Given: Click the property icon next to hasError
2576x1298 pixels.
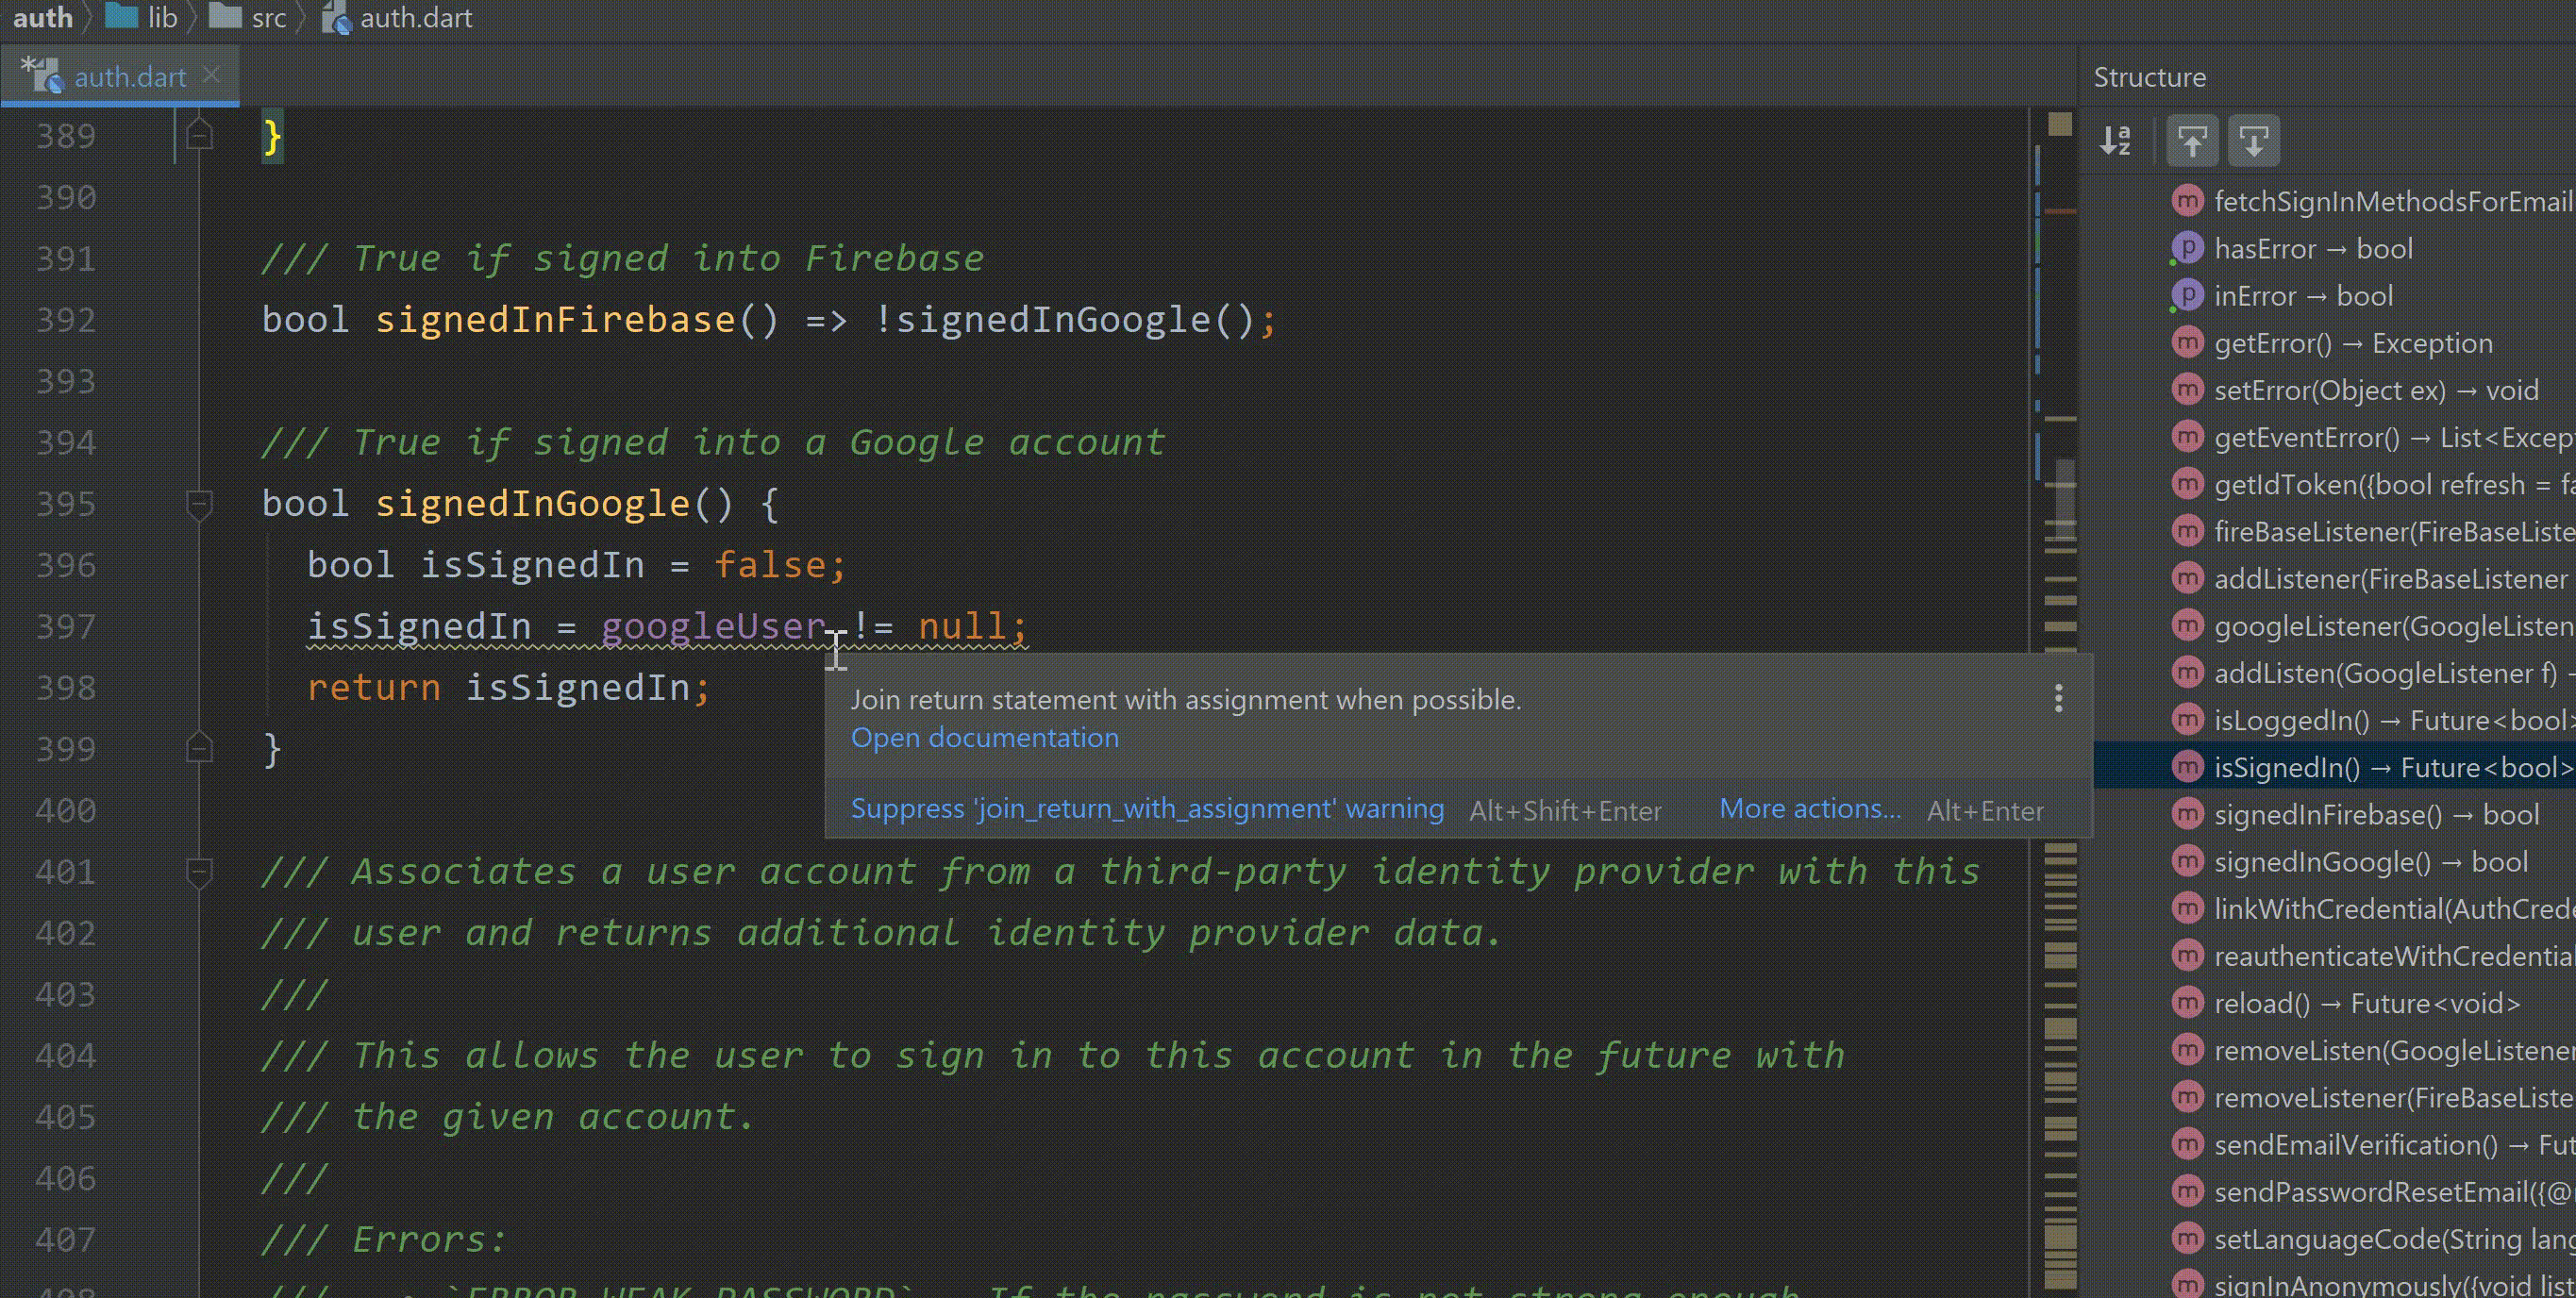Looking at the screenshot, I should point(2187,248).
